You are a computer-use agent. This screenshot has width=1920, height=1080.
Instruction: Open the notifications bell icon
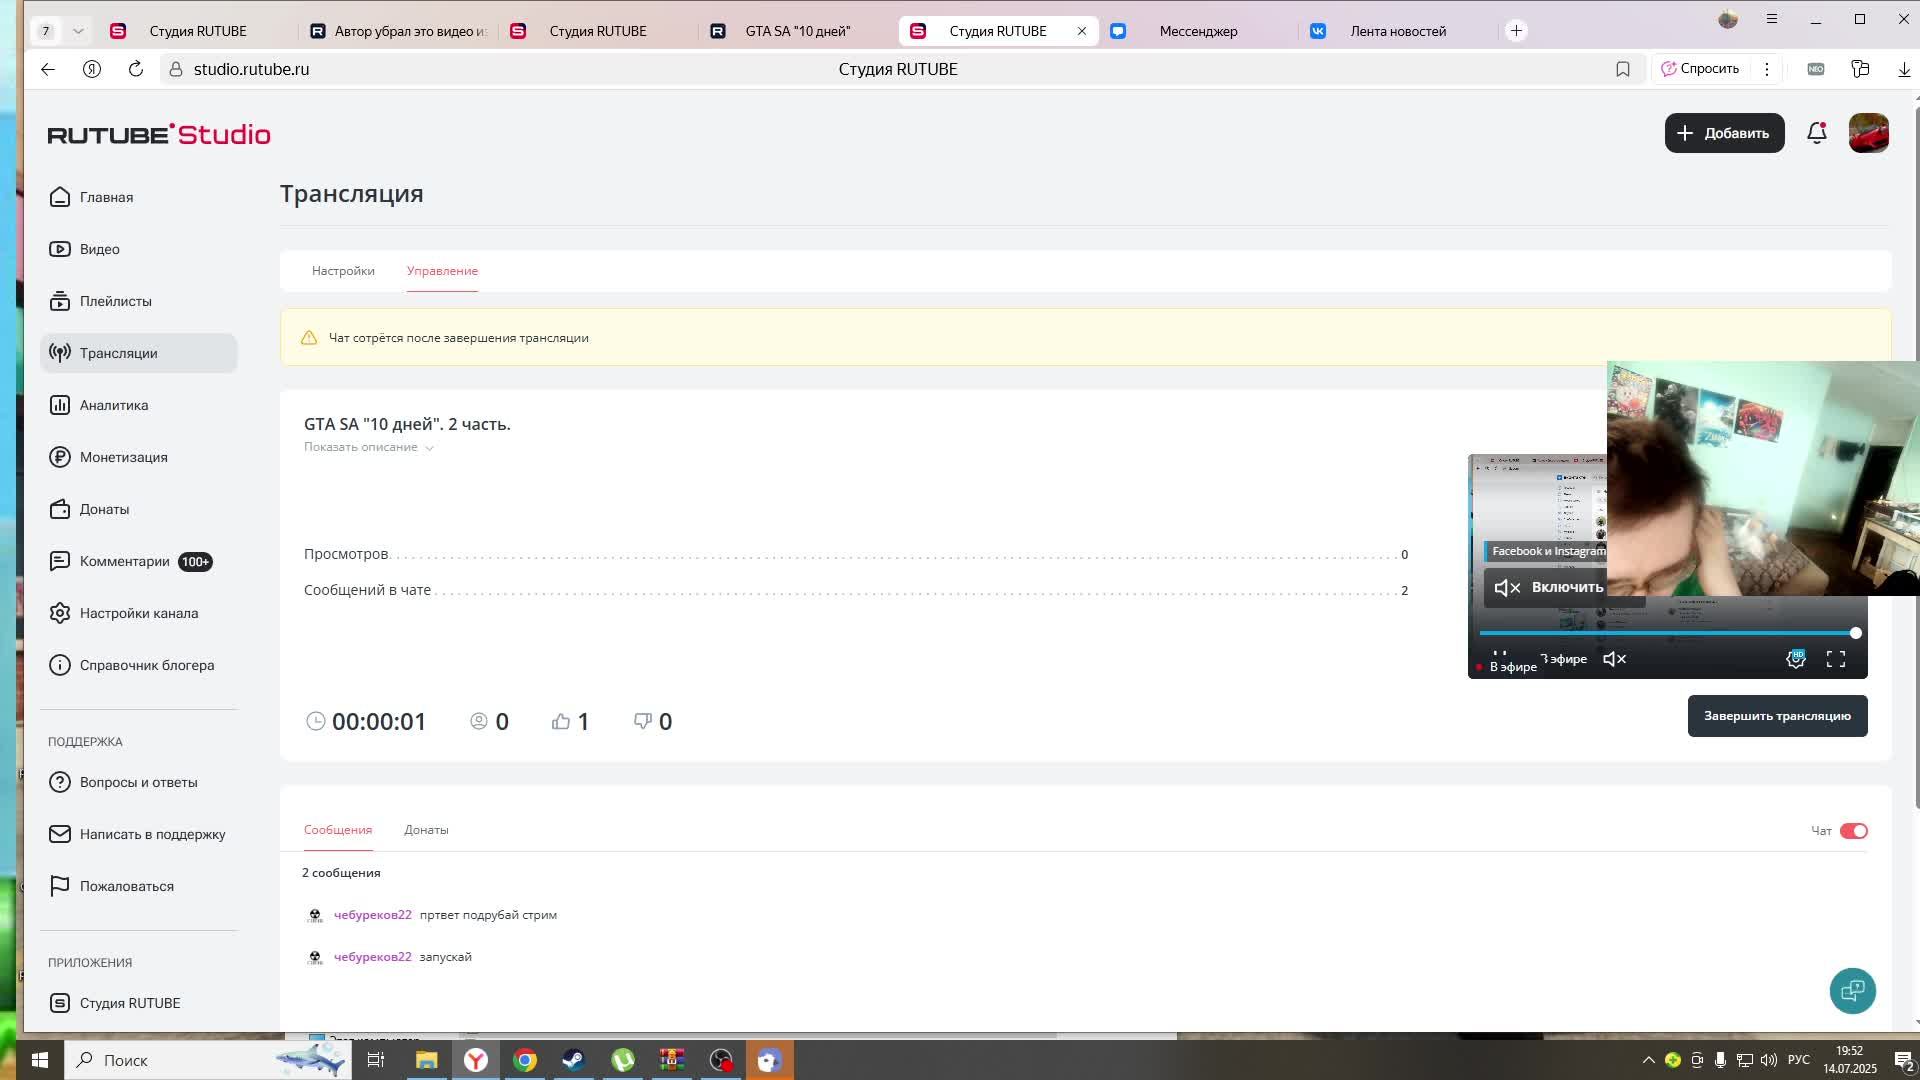(1816, 133)
